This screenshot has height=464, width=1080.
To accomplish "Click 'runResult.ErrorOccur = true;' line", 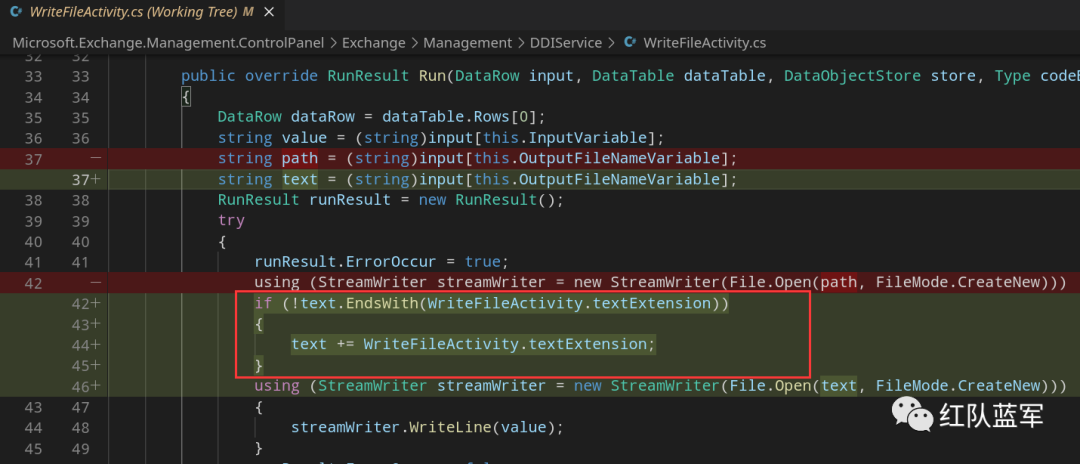I will click(x=381, y=262).
